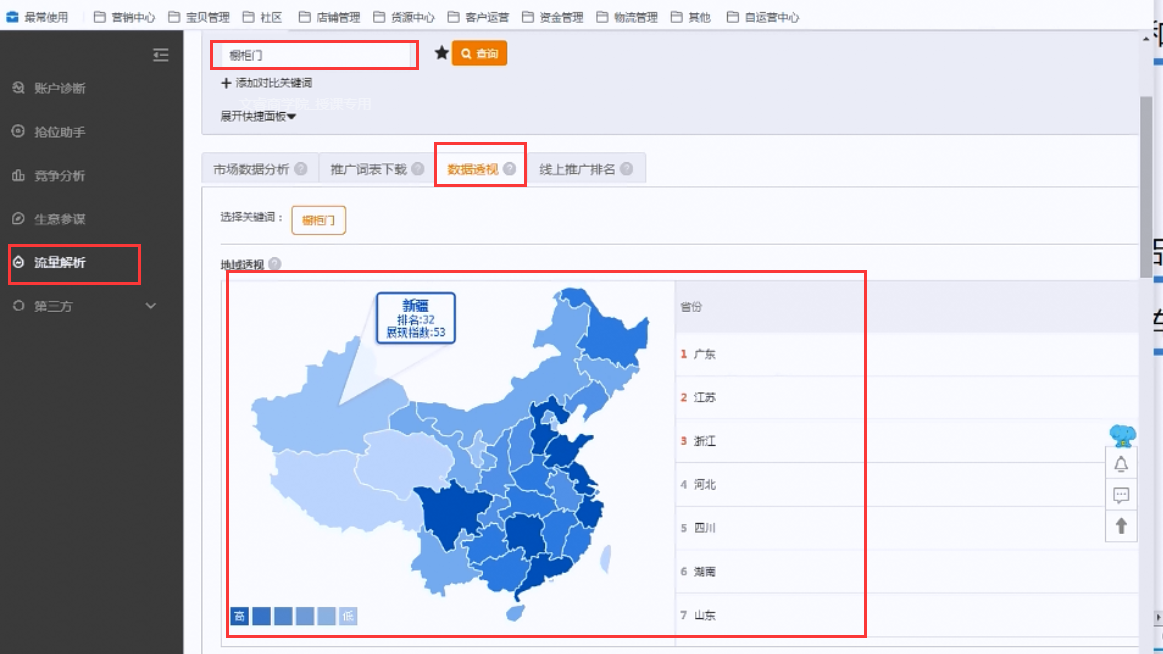
Task: Open the notification bell in floating toolbar
Action: 1121,464
